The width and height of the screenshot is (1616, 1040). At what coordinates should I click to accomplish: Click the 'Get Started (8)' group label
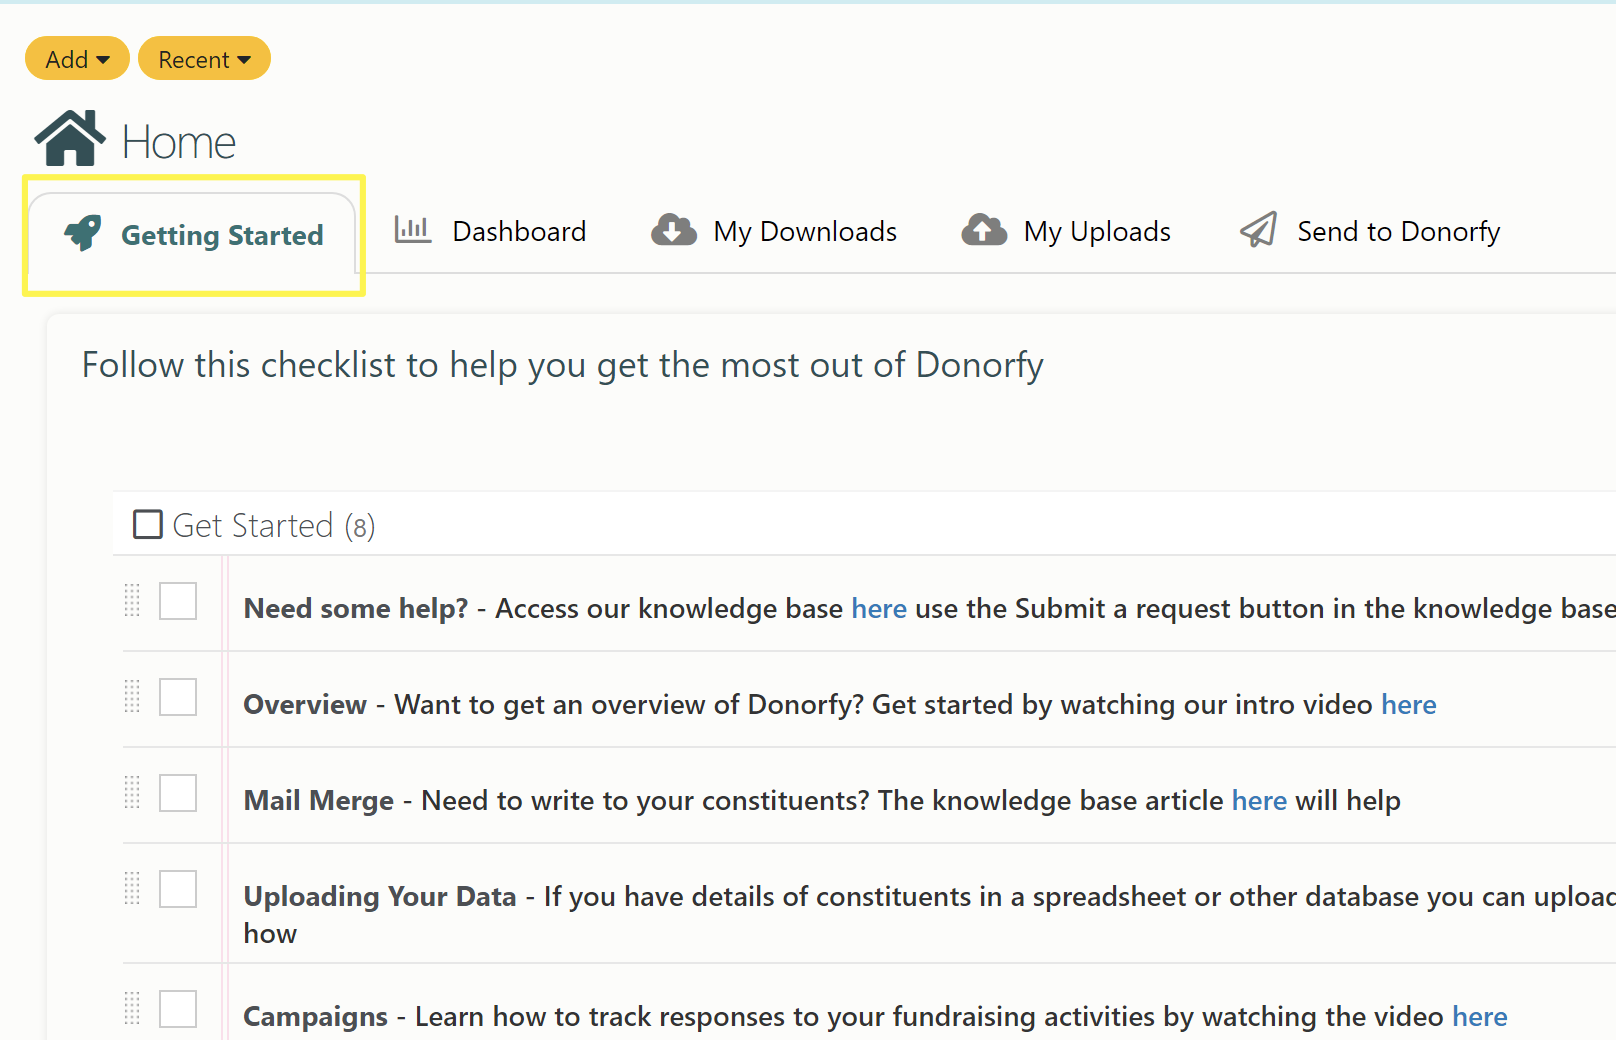274,525
